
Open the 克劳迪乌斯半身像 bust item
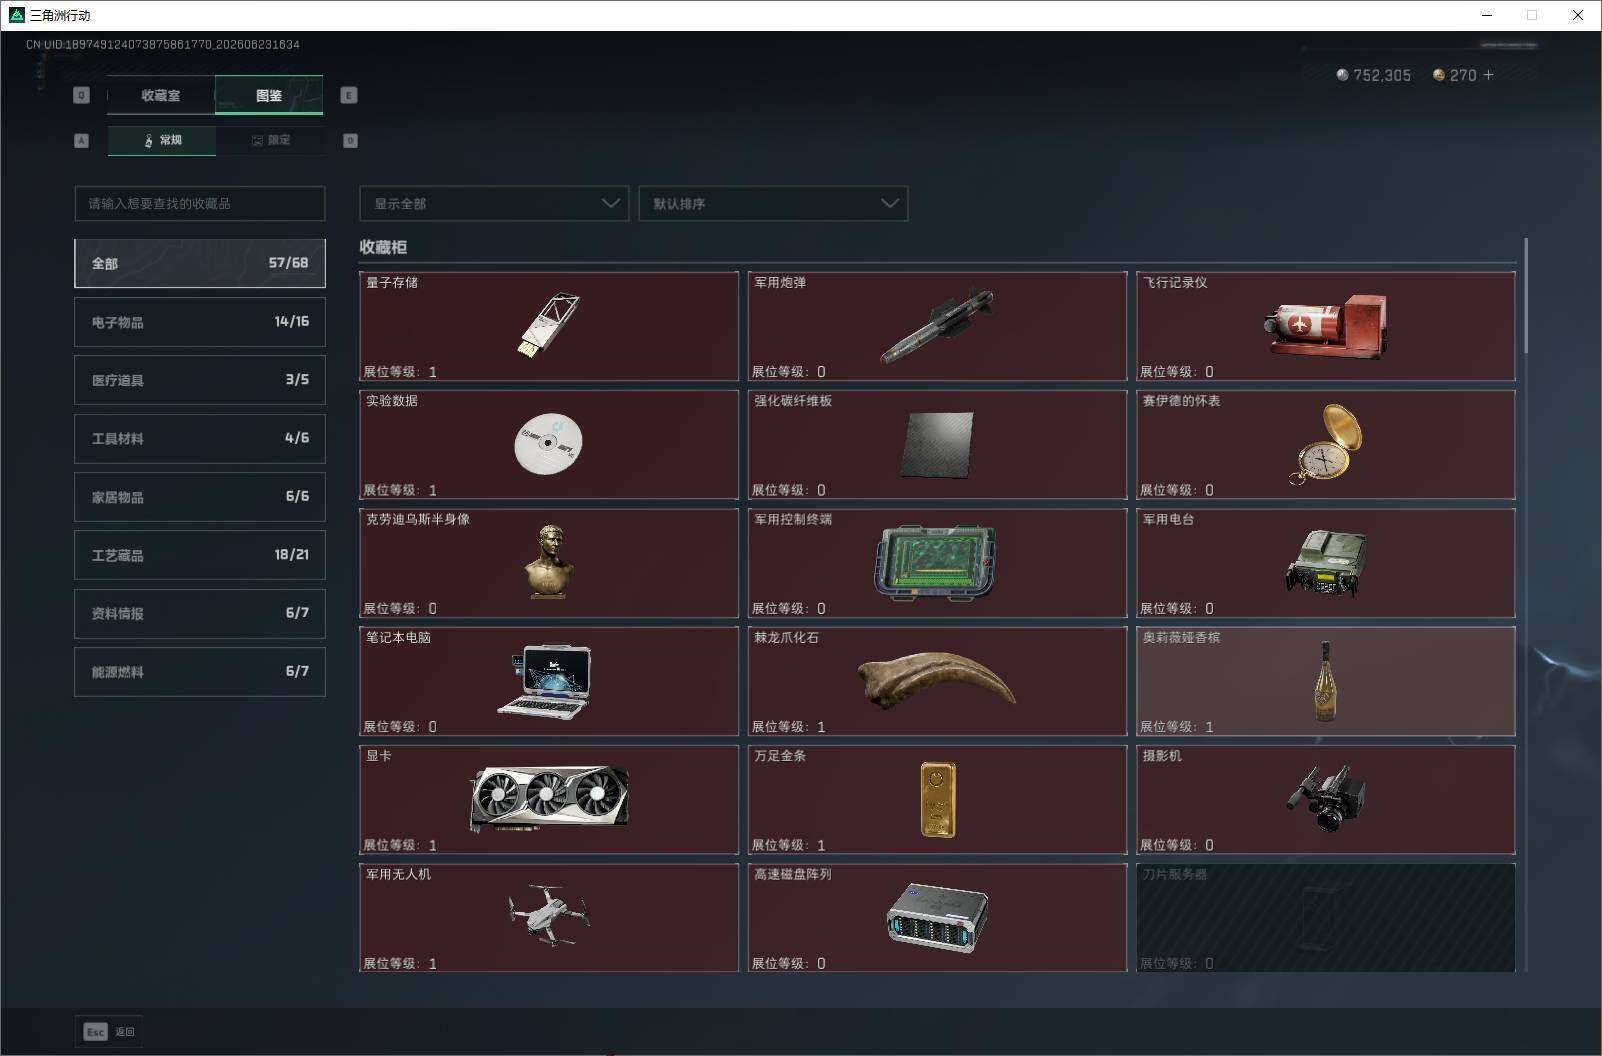point(548,563)
